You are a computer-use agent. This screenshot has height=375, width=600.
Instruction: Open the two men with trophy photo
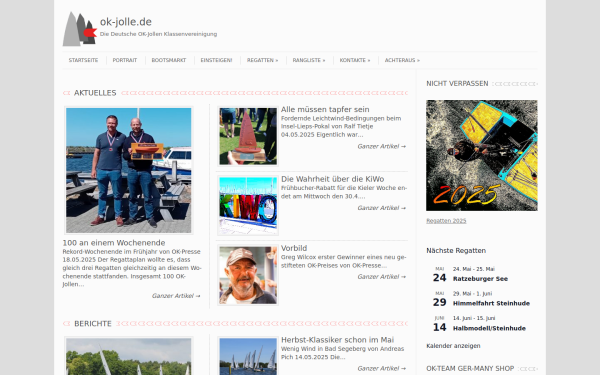[129, 170]
